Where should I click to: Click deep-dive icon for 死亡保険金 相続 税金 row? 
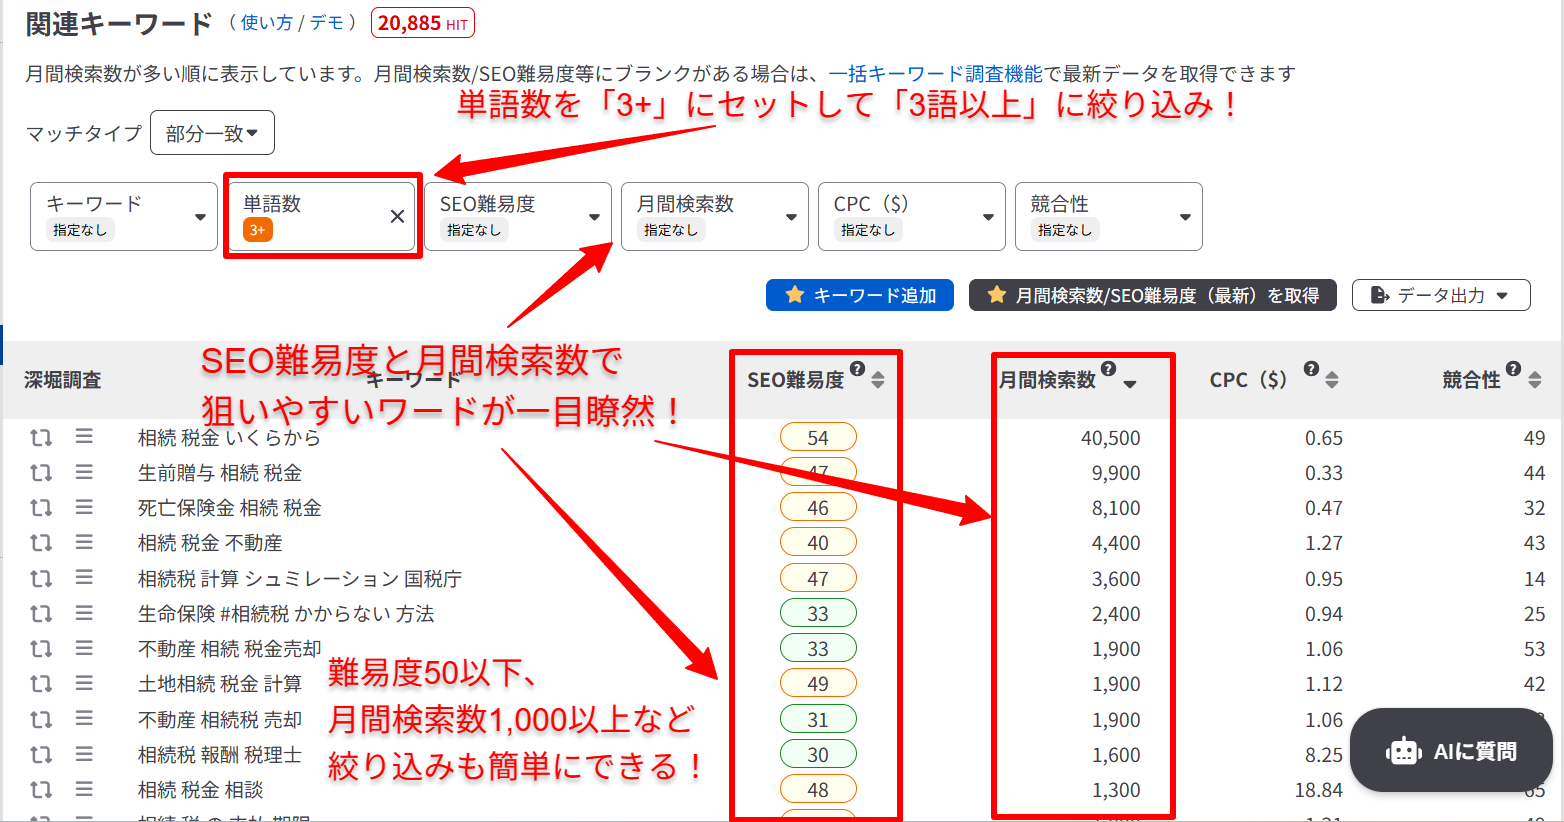41,508
